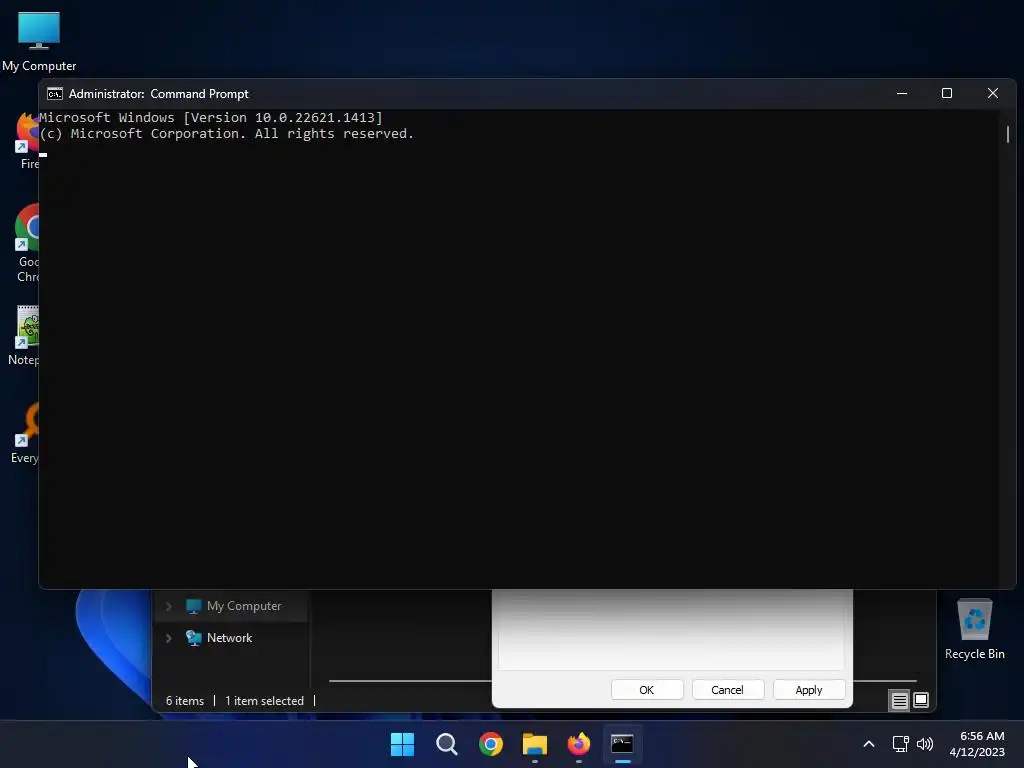This screenshot has width=1024, height=768.
Task: Expand Network in Explorer's navigation tree
Action: [x=168, y=638]
